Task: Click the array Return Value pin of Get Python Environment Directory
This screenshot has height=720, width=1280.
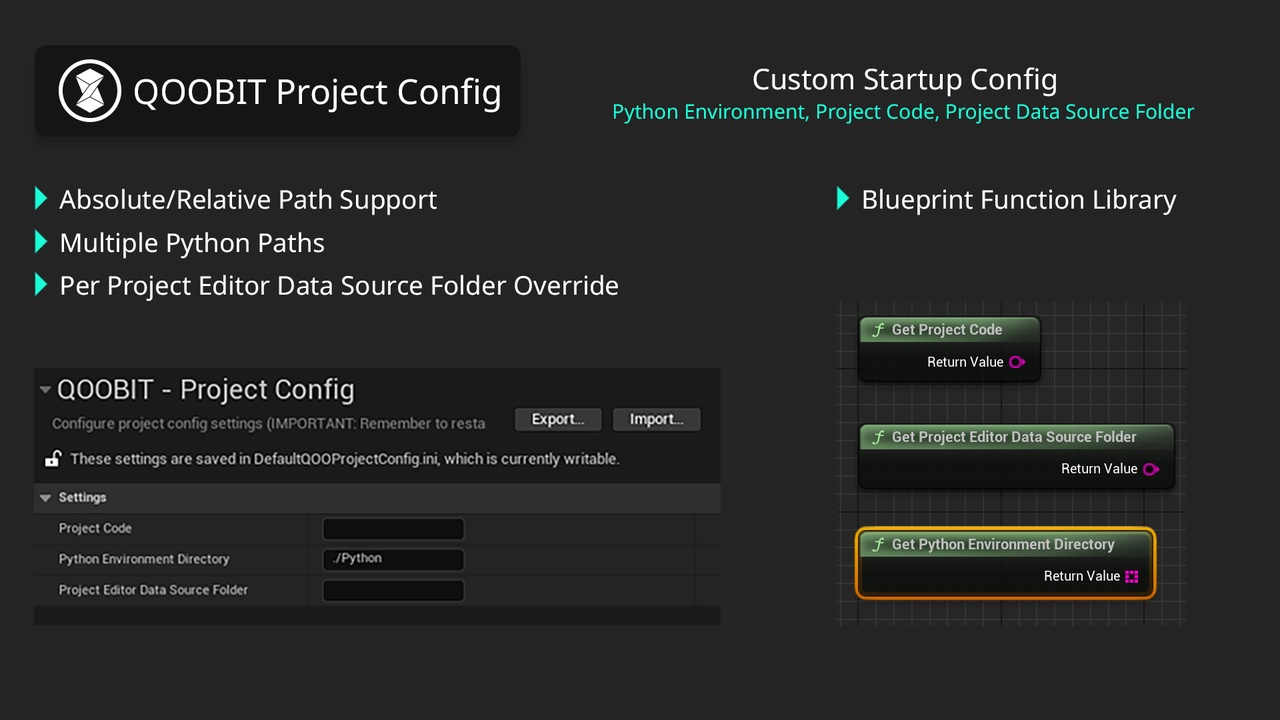Action: pos(1132,577)
